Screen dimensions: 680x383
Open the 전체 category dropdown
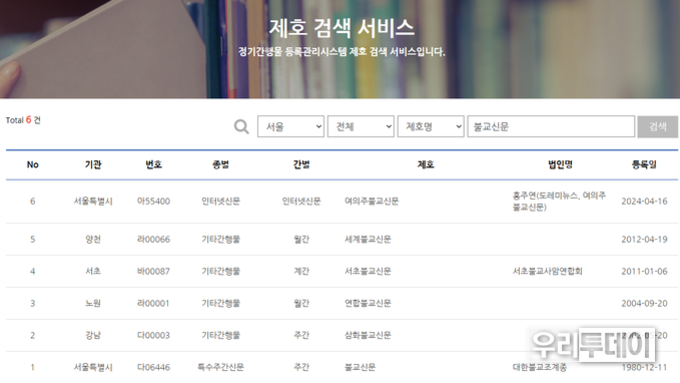[x=361, y=126]
